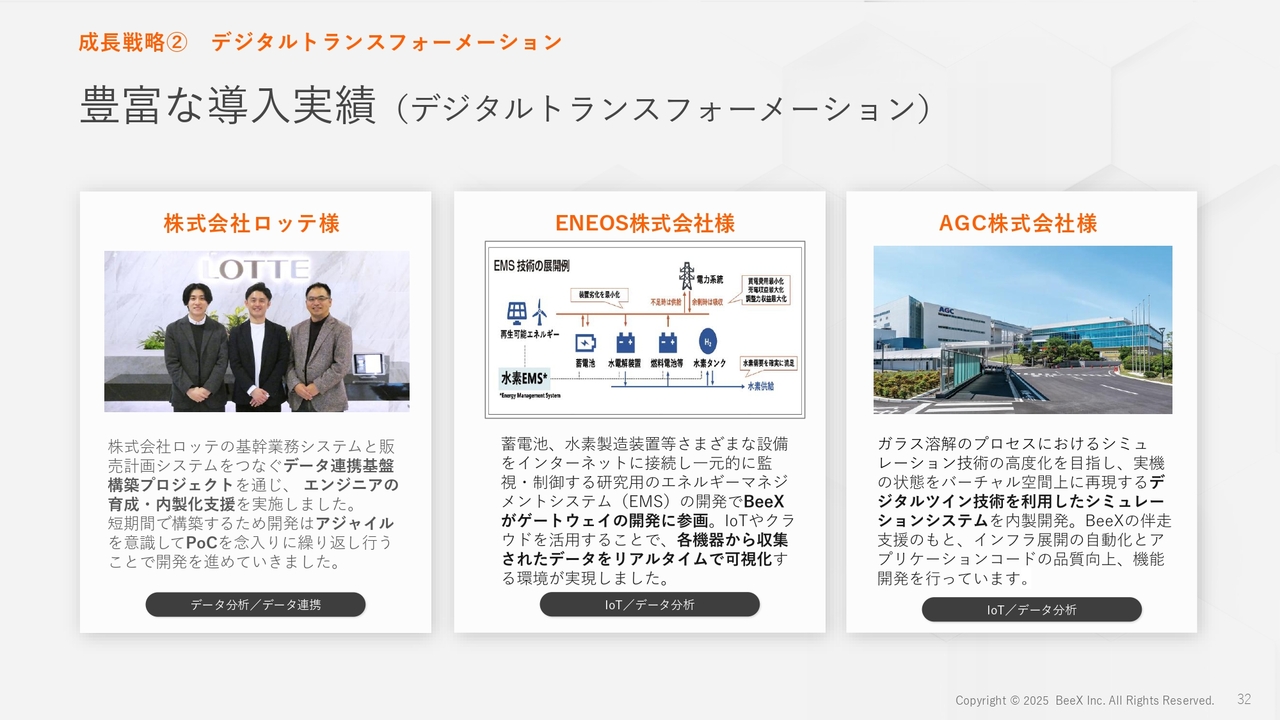Click the slide title 豊富な導入実績
Screen dimensions: 1280x720
[x=228, y=106]
